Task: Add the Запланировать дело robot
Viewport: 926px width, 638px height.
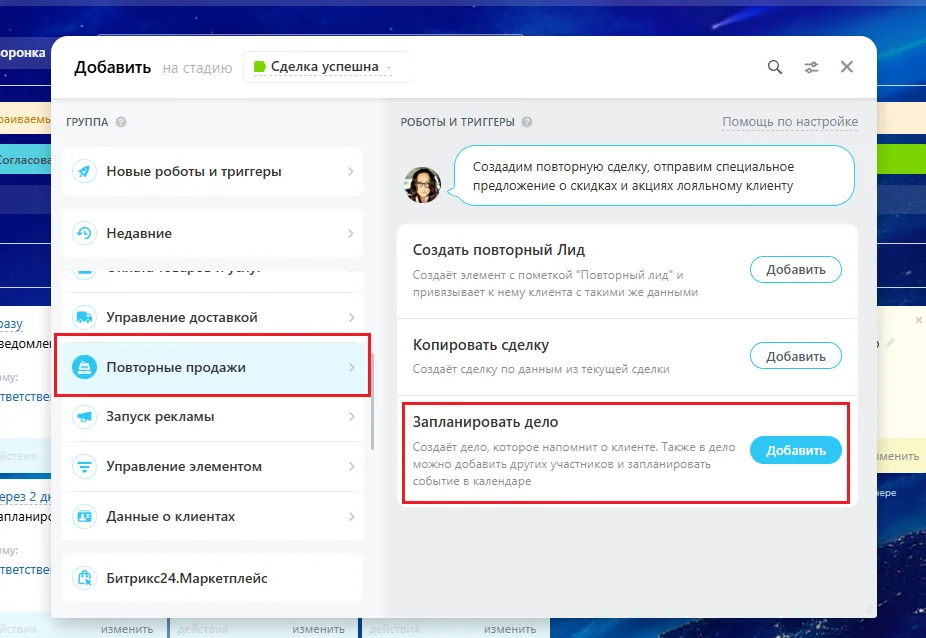Action: 795,451
